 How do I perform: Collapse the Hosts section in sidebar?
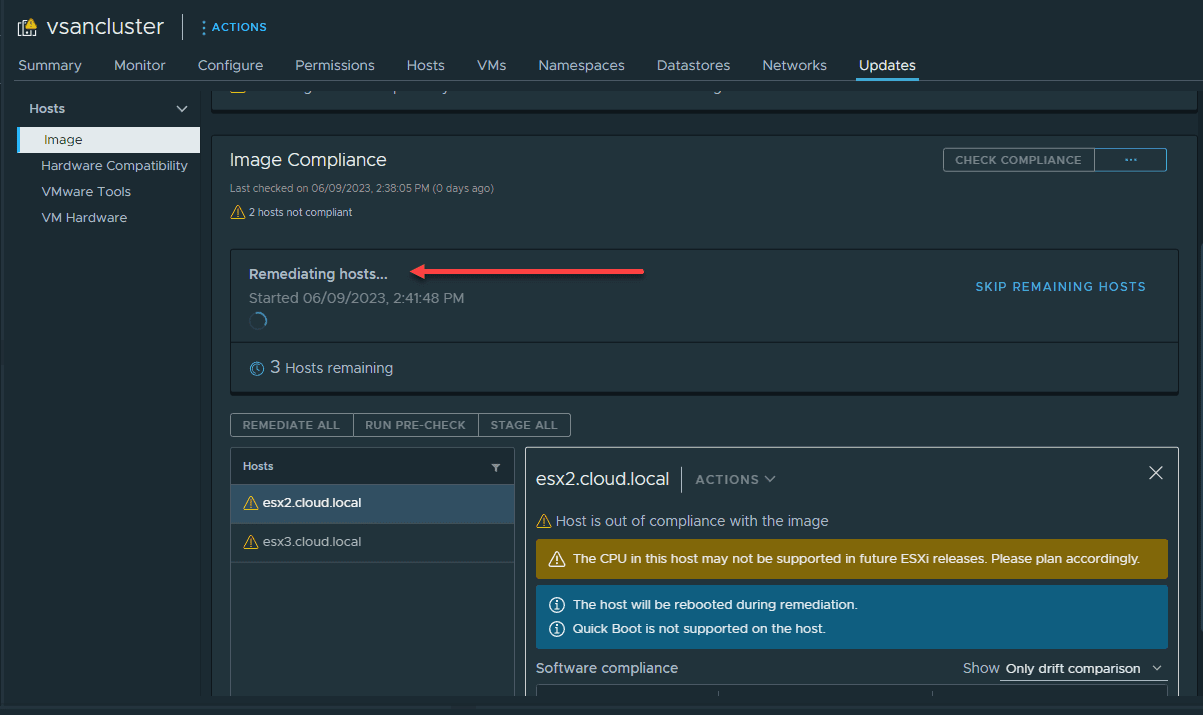pyautogui.click(x=182, y=108)
